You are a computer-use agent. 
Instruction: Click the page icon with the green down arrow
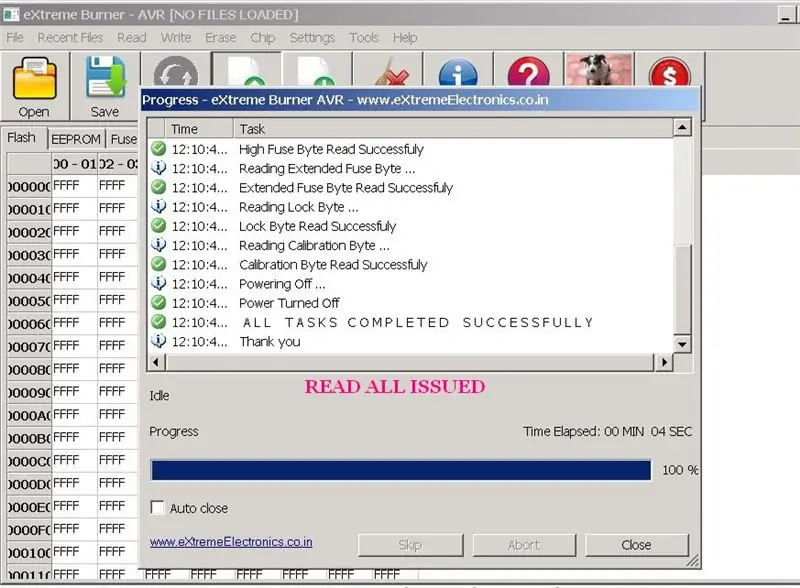(317, 70)
